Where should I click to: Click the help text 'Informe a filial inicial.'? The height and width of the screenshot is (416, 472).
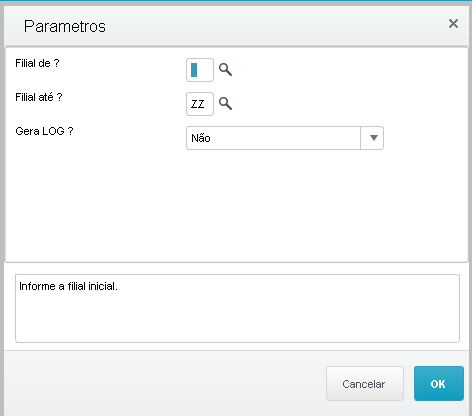tap(68, 286)
